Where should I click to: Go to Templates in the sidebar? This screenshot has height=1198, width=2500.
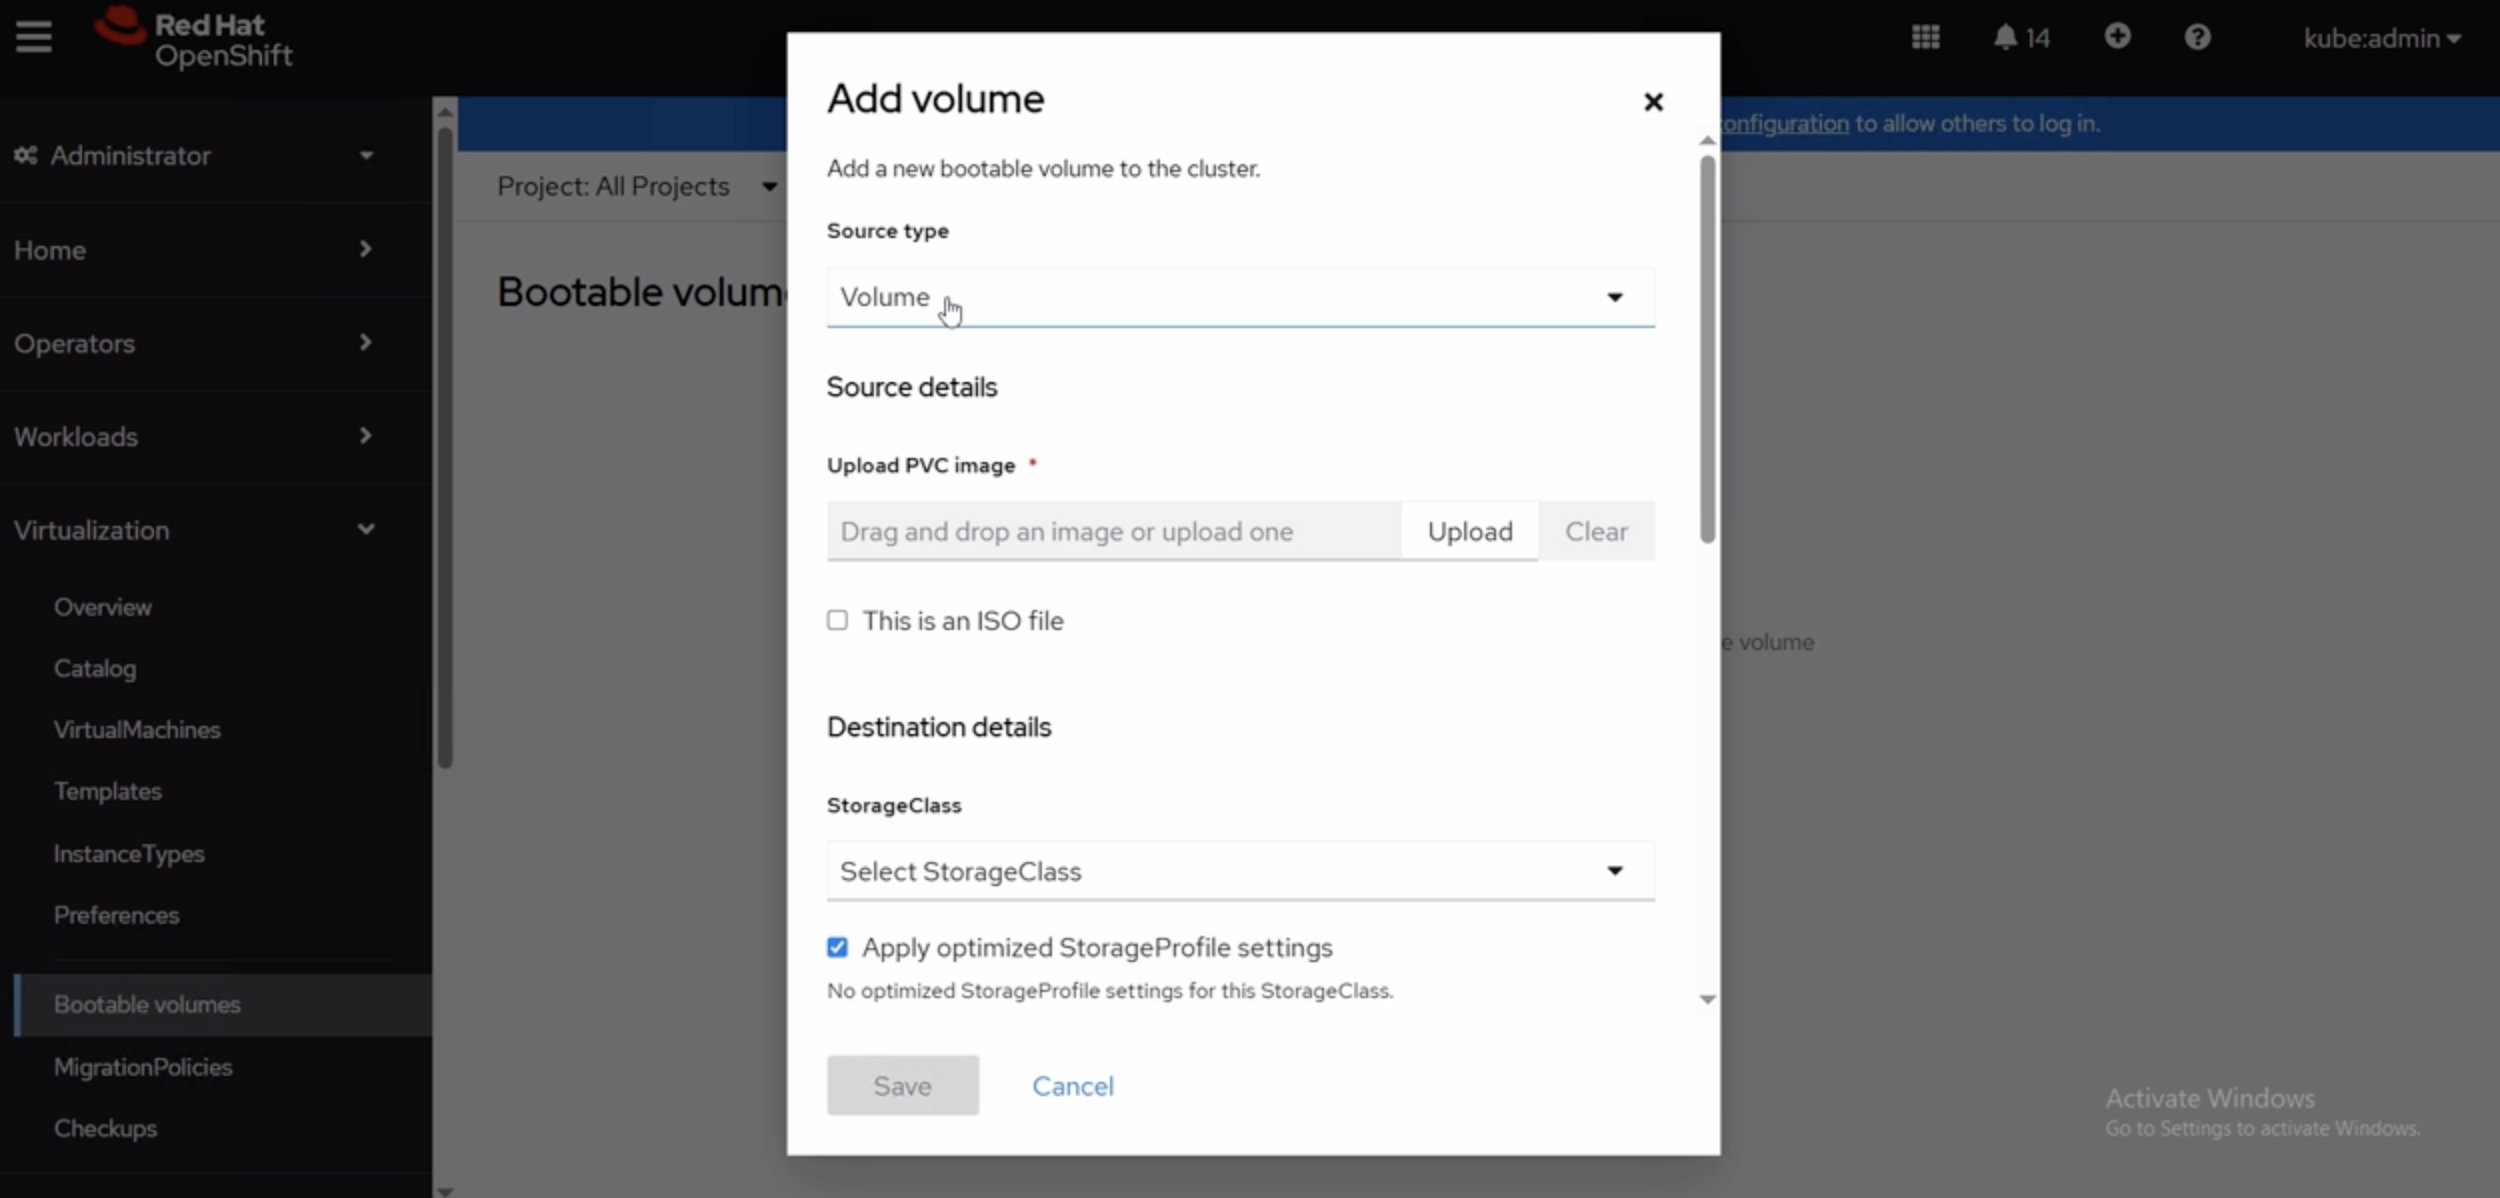click(108, 791)
